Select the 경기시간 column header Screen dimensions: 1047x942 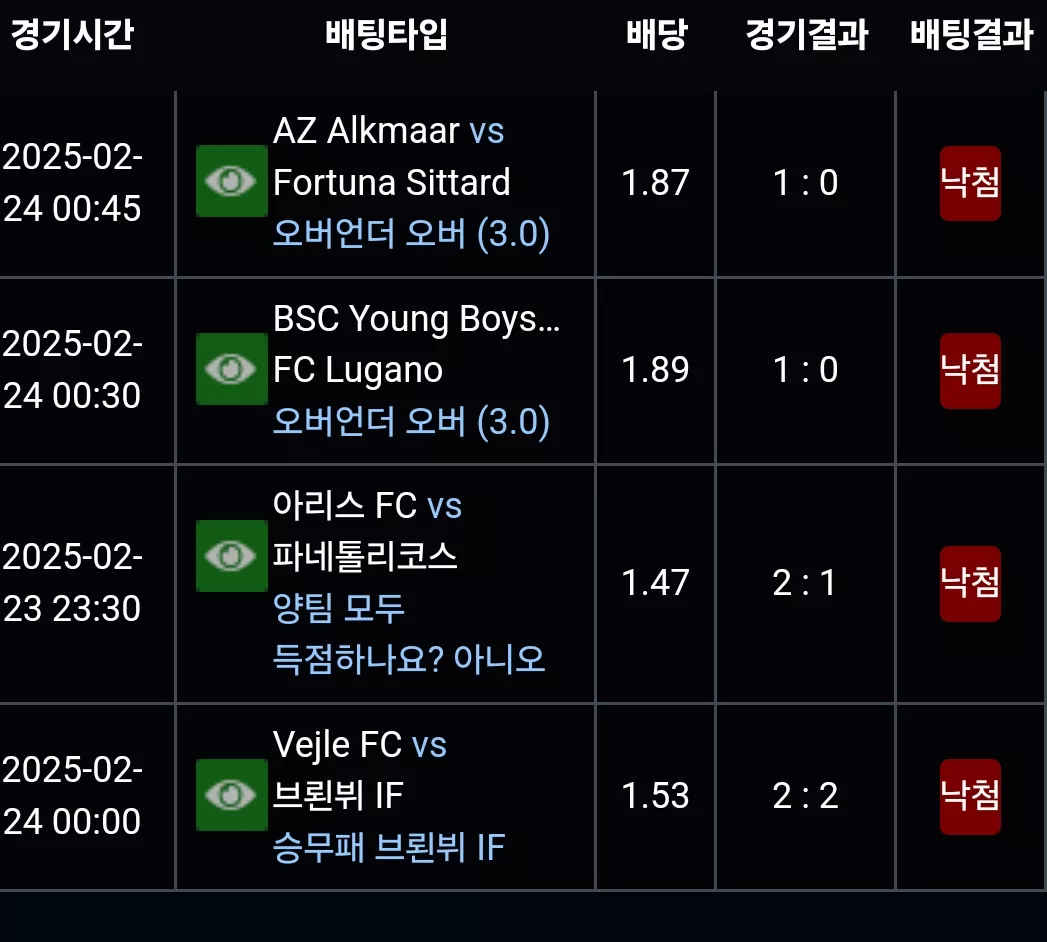coord(72,35)
